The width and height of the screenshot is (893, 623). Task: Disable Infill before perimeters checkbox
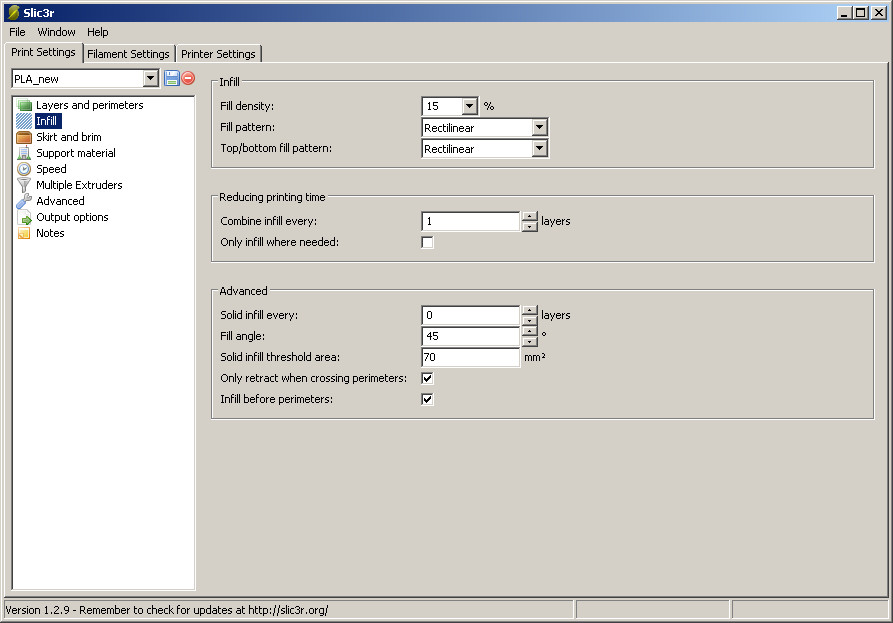pos(428,399)
